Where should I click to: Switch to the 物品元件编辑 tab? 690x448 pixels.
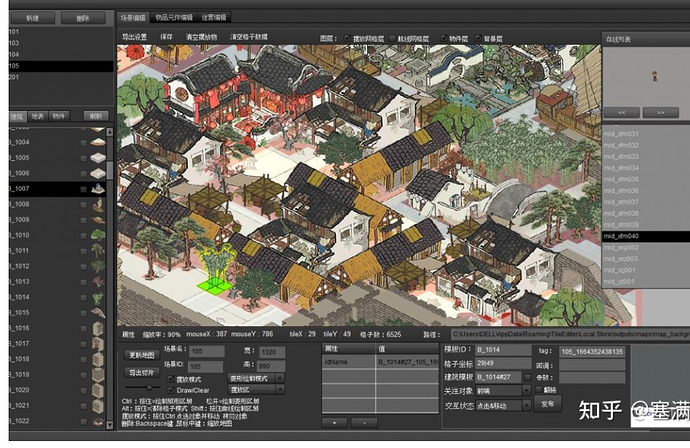174,18
